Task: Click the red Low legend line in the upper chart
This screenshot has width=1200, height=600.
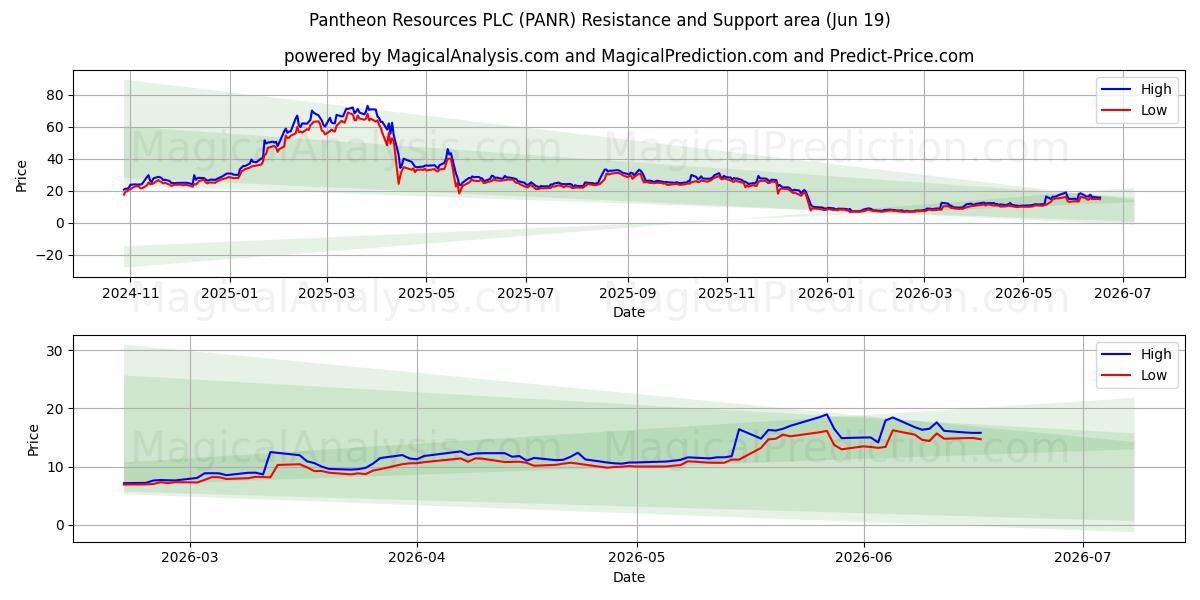Action: (x=1117, y=111)
